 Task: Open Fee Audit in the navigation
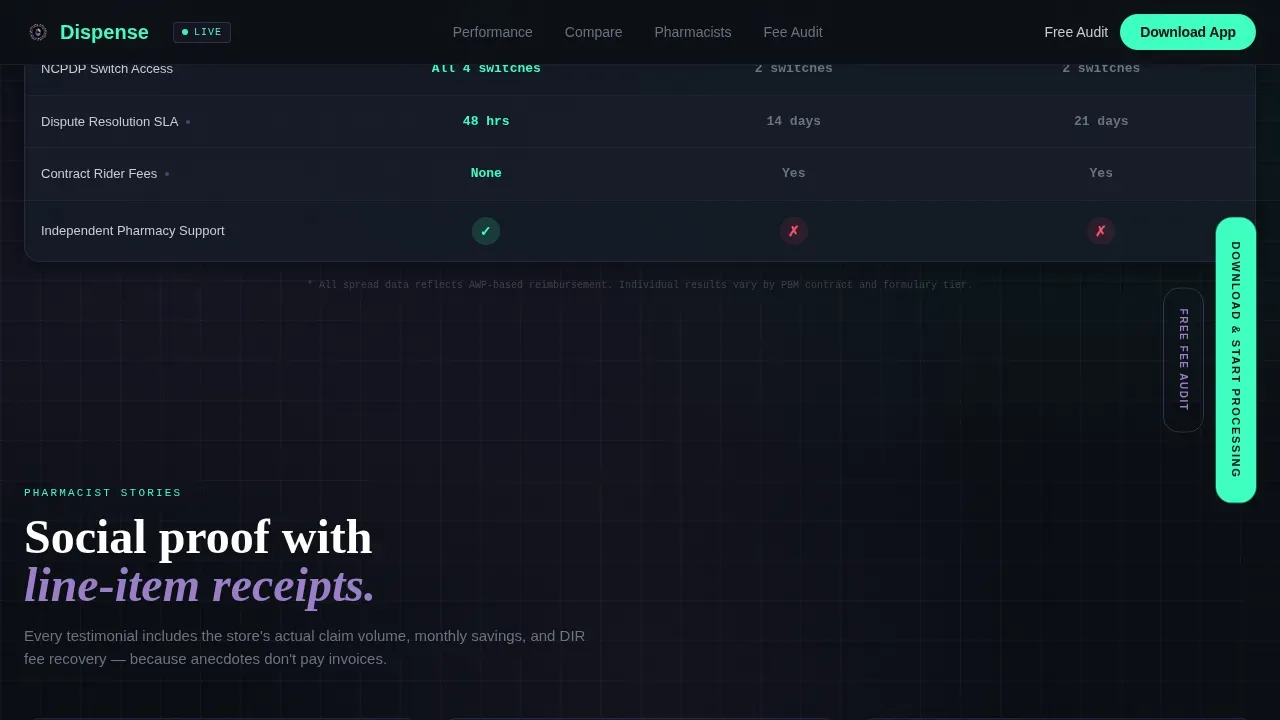coord(793,32)
